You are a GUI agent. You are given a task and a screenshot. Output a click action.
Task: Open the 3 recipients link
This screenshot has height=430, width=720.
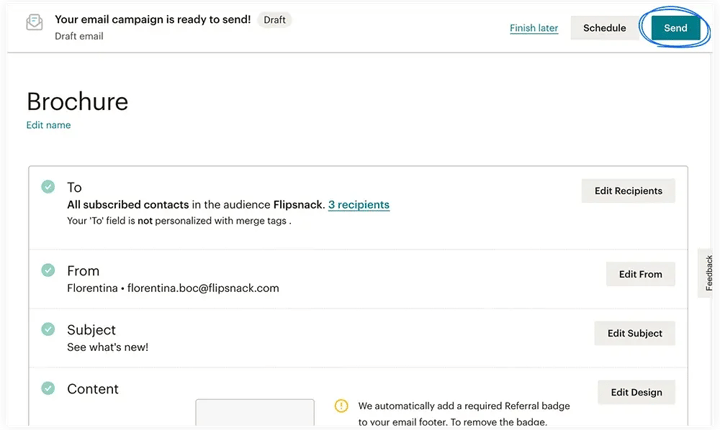(359, 204)
